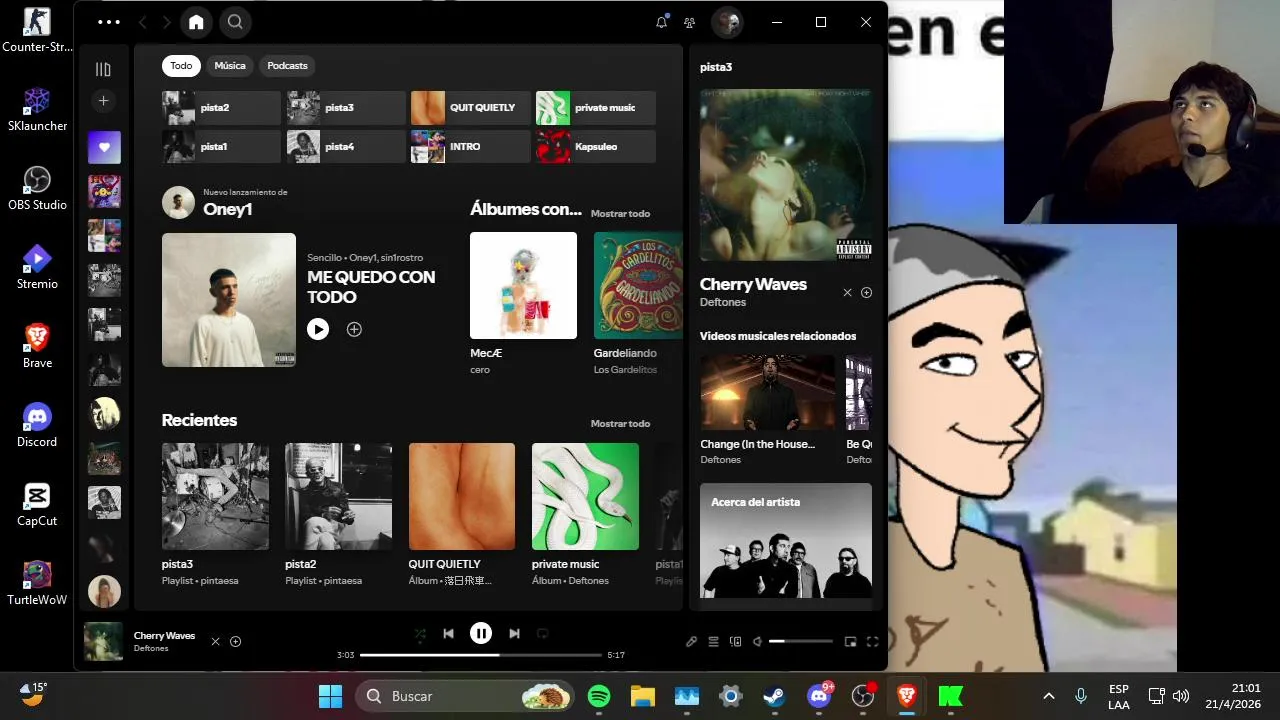Open OBS Studio desktop shortcut
This screenshot has height=720, width=1280.
37,188
